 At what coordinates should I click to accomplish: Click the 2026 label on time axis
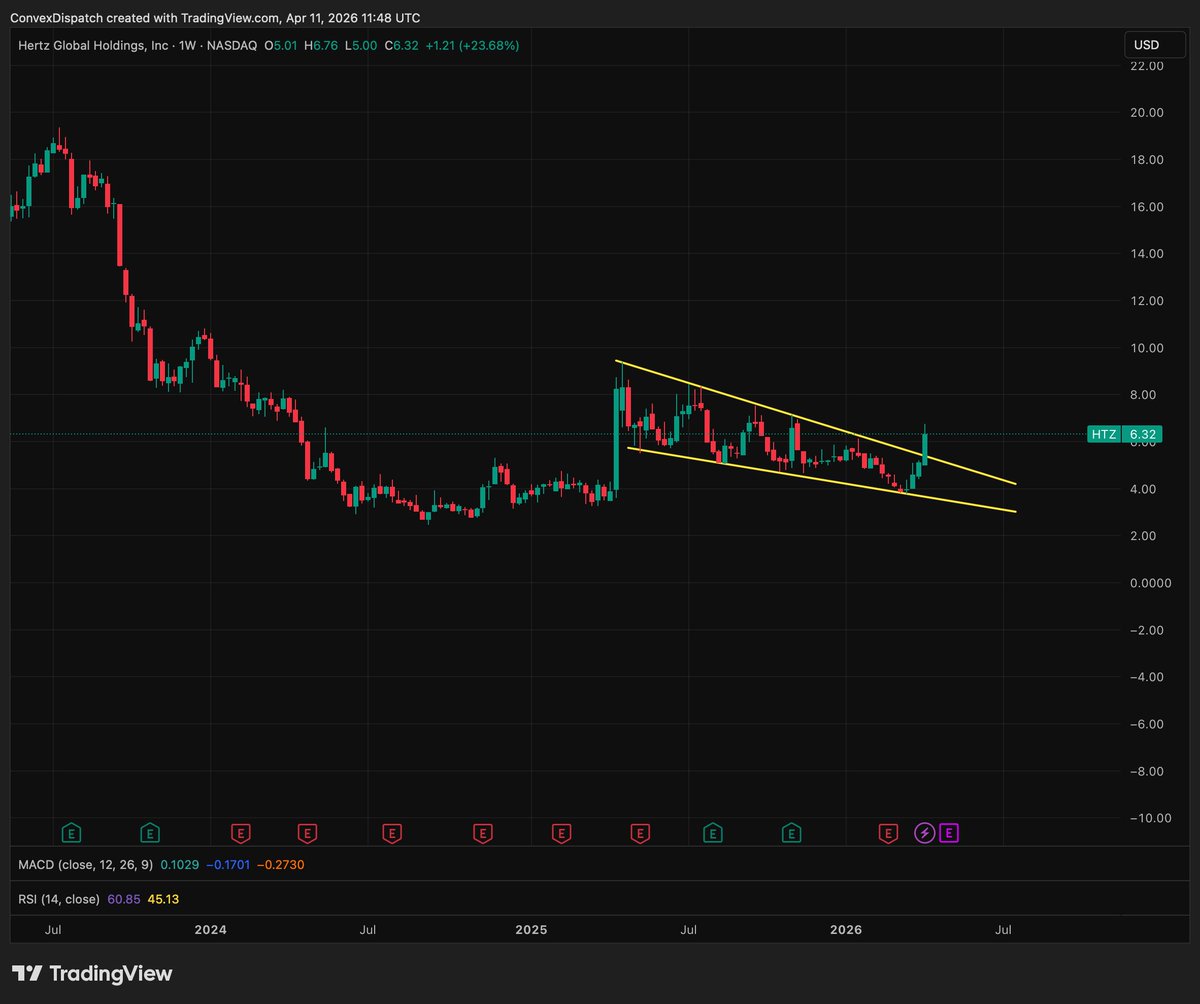pyautogui.click(x=847, y=929)
